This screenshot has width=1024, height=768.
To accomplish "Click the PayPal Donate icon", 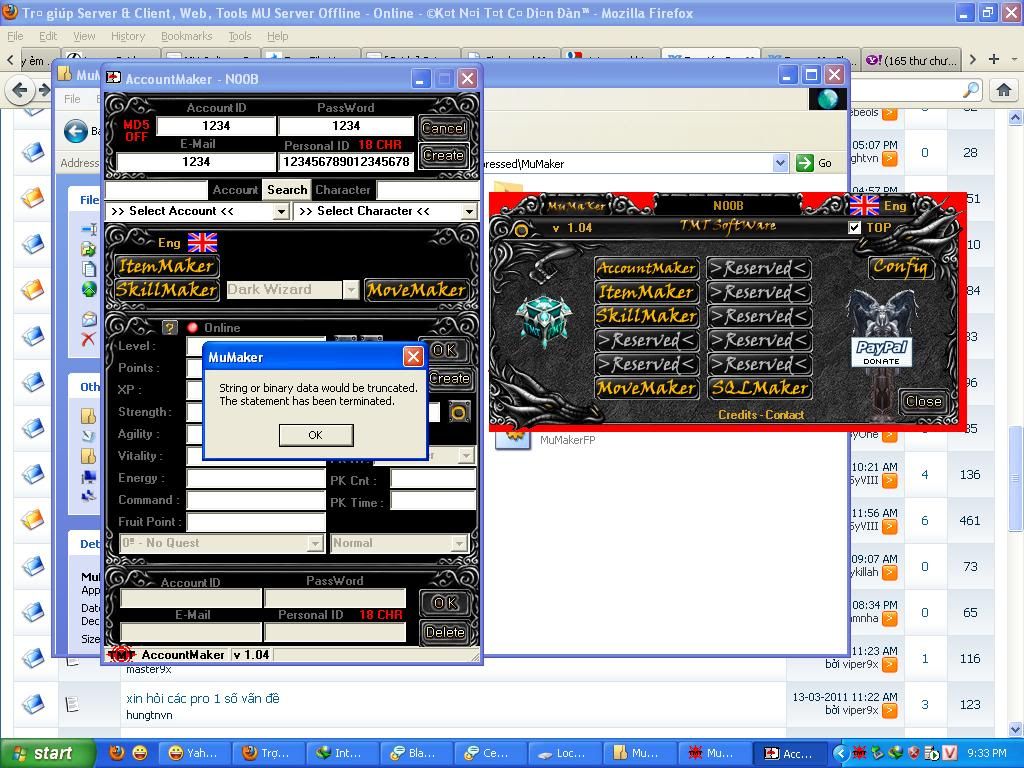I will click(x=882, y=353).
